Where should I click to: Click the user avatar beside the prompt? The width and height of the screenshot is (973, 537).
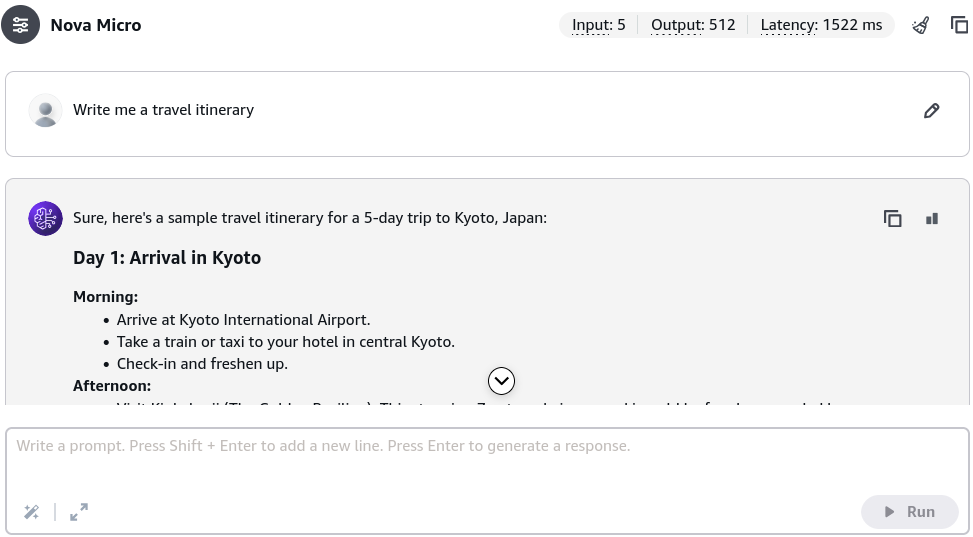[45, 111]
